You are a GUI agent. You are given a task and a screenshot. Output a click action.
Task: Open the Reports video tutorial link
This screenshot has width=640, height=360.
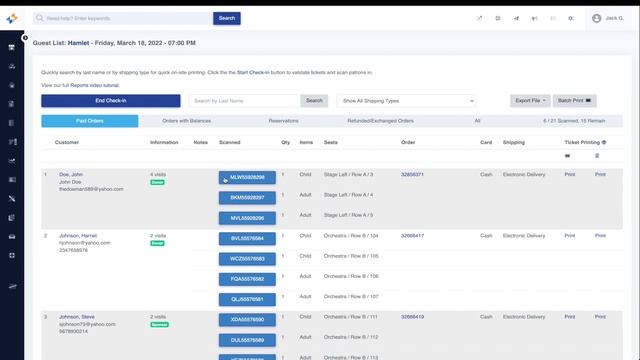(x=95, y=85)
